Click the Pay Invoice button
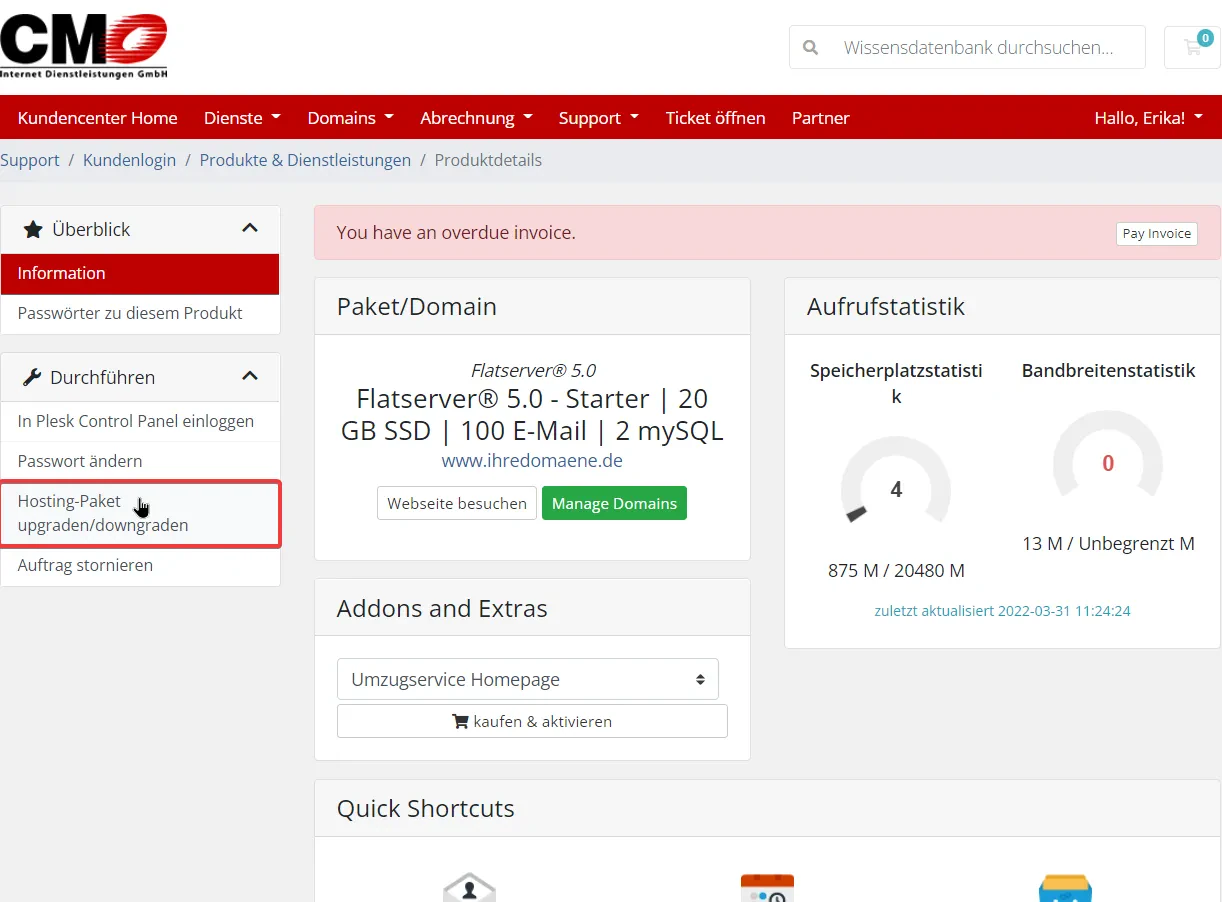Screen dimensions: 1222x902 pos(1157,233)
